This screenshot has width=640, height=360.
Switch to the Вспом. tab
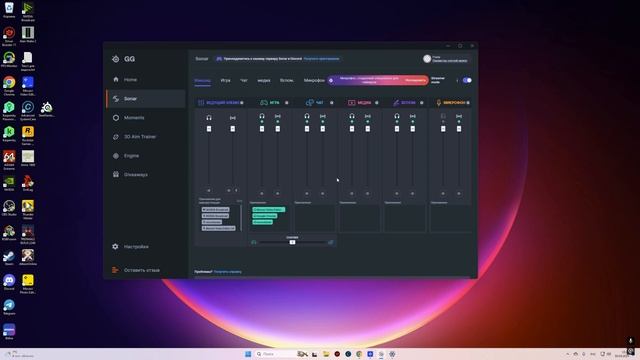point(287,80)
